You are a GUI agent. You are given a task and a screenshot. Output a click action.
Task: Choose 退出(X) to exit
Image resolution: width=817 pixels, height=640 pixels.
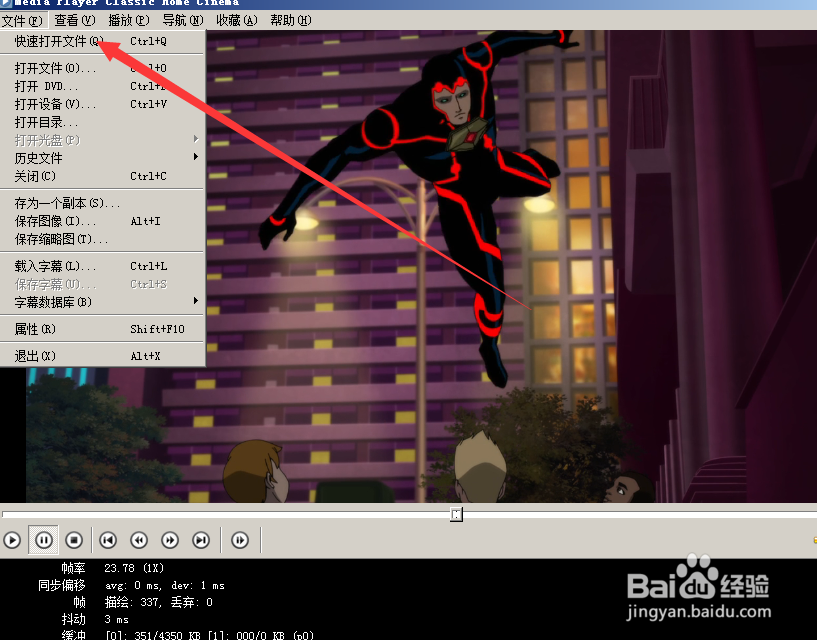point(102,356)
